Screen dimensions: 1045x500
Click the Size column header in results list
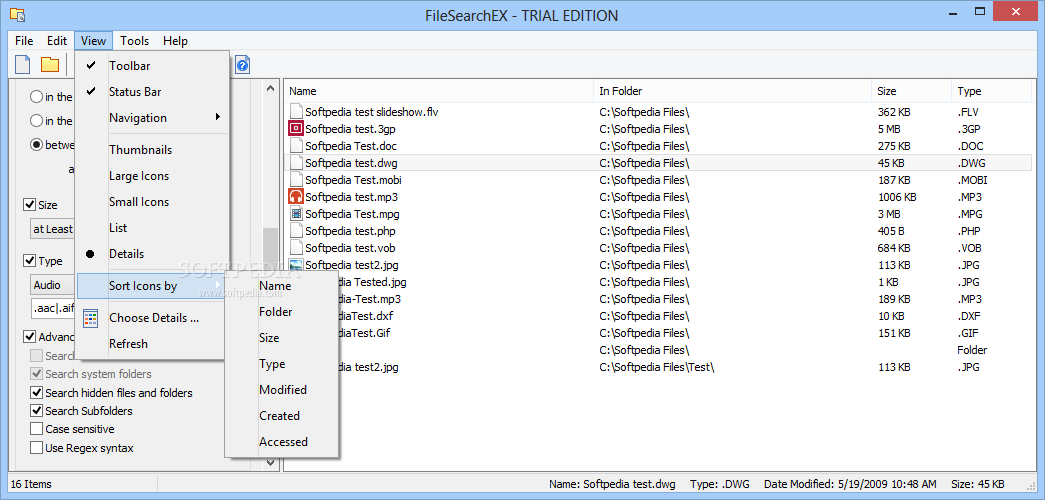(911, 91)
